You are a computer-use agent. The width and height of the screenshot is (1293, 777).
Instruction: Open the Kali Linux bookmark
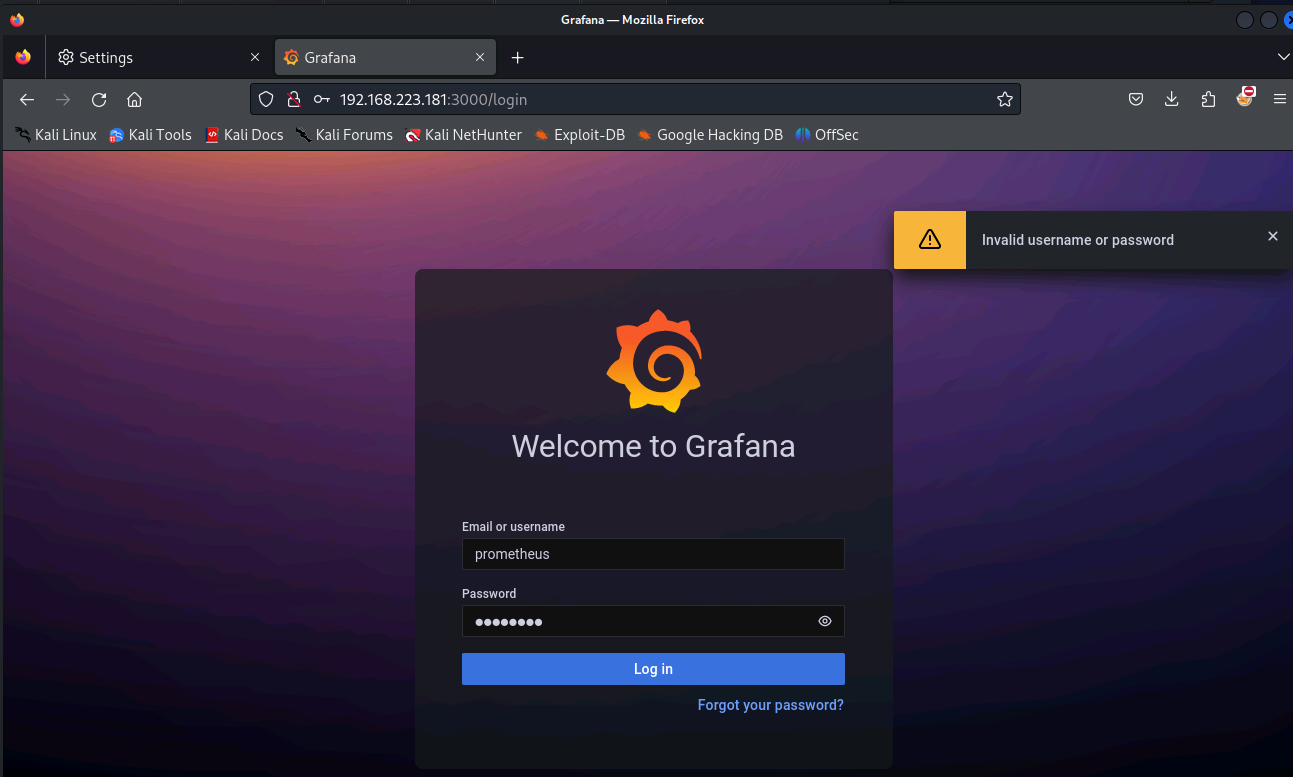(x=56, y=135)
